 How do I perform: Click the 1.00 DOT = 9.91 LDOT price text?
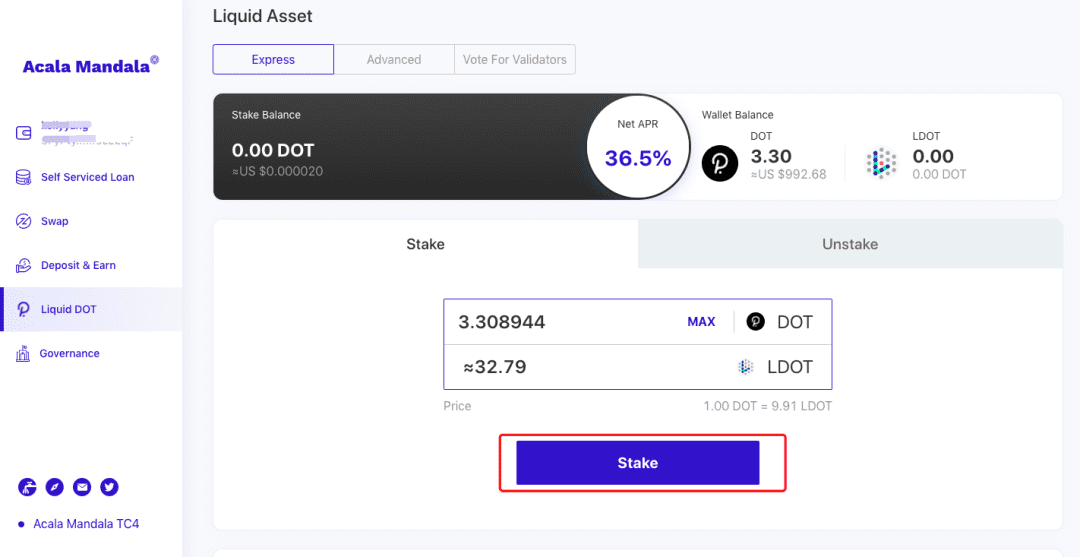tap(767, 406)
